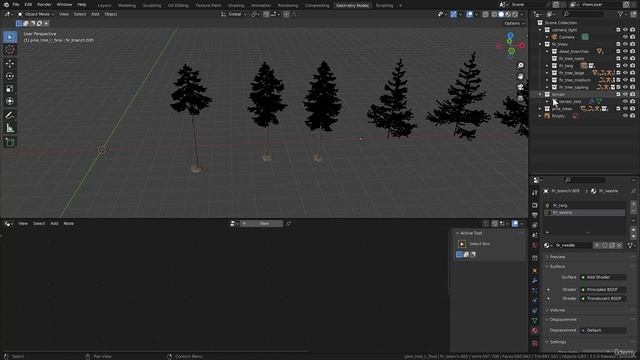Open the node editor Node menu

69,224
